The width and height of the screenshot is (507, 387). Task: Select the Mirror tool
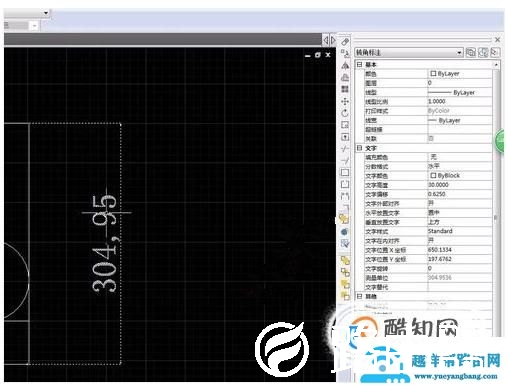tap(345, 65)
